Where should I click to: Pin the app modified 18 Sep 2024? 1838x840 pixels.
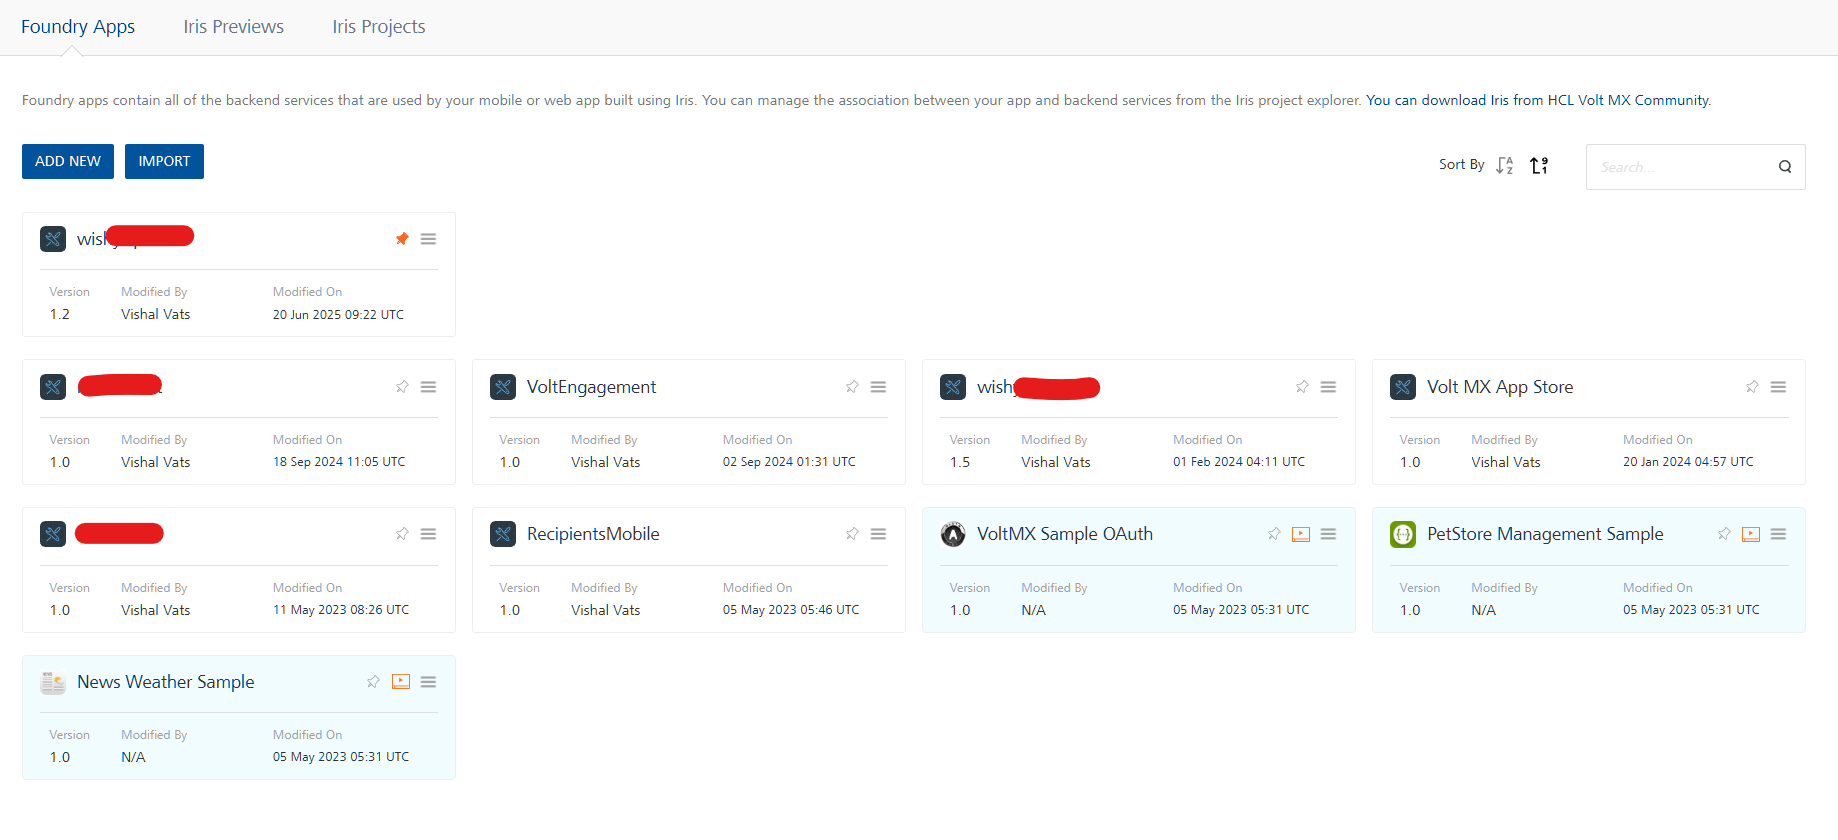tap(402, 387)
